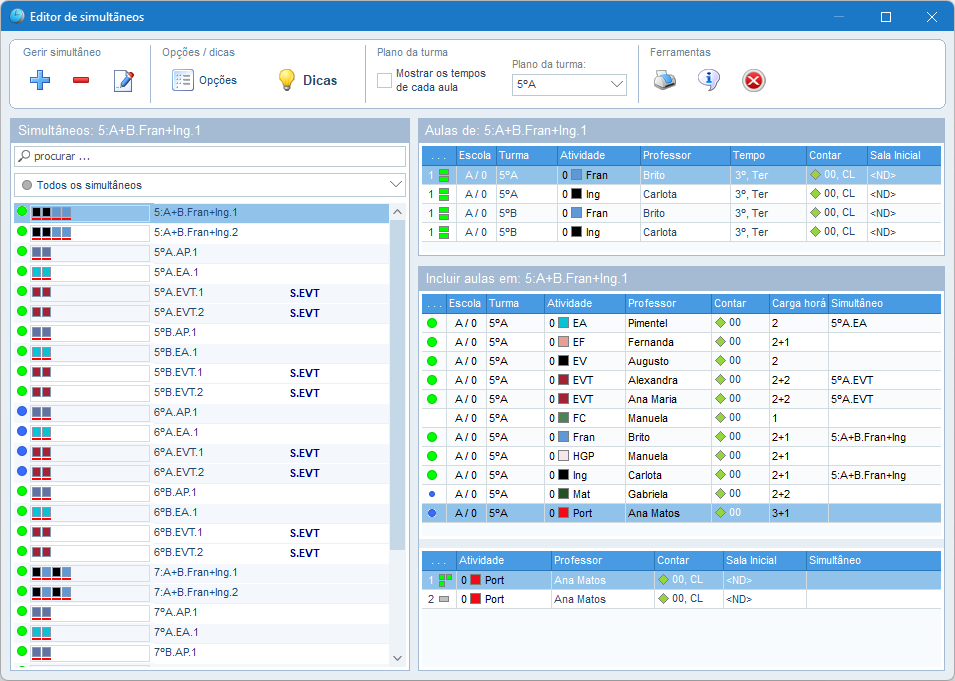
Task: Open the Opções list icon
Action: coord(183,80)
